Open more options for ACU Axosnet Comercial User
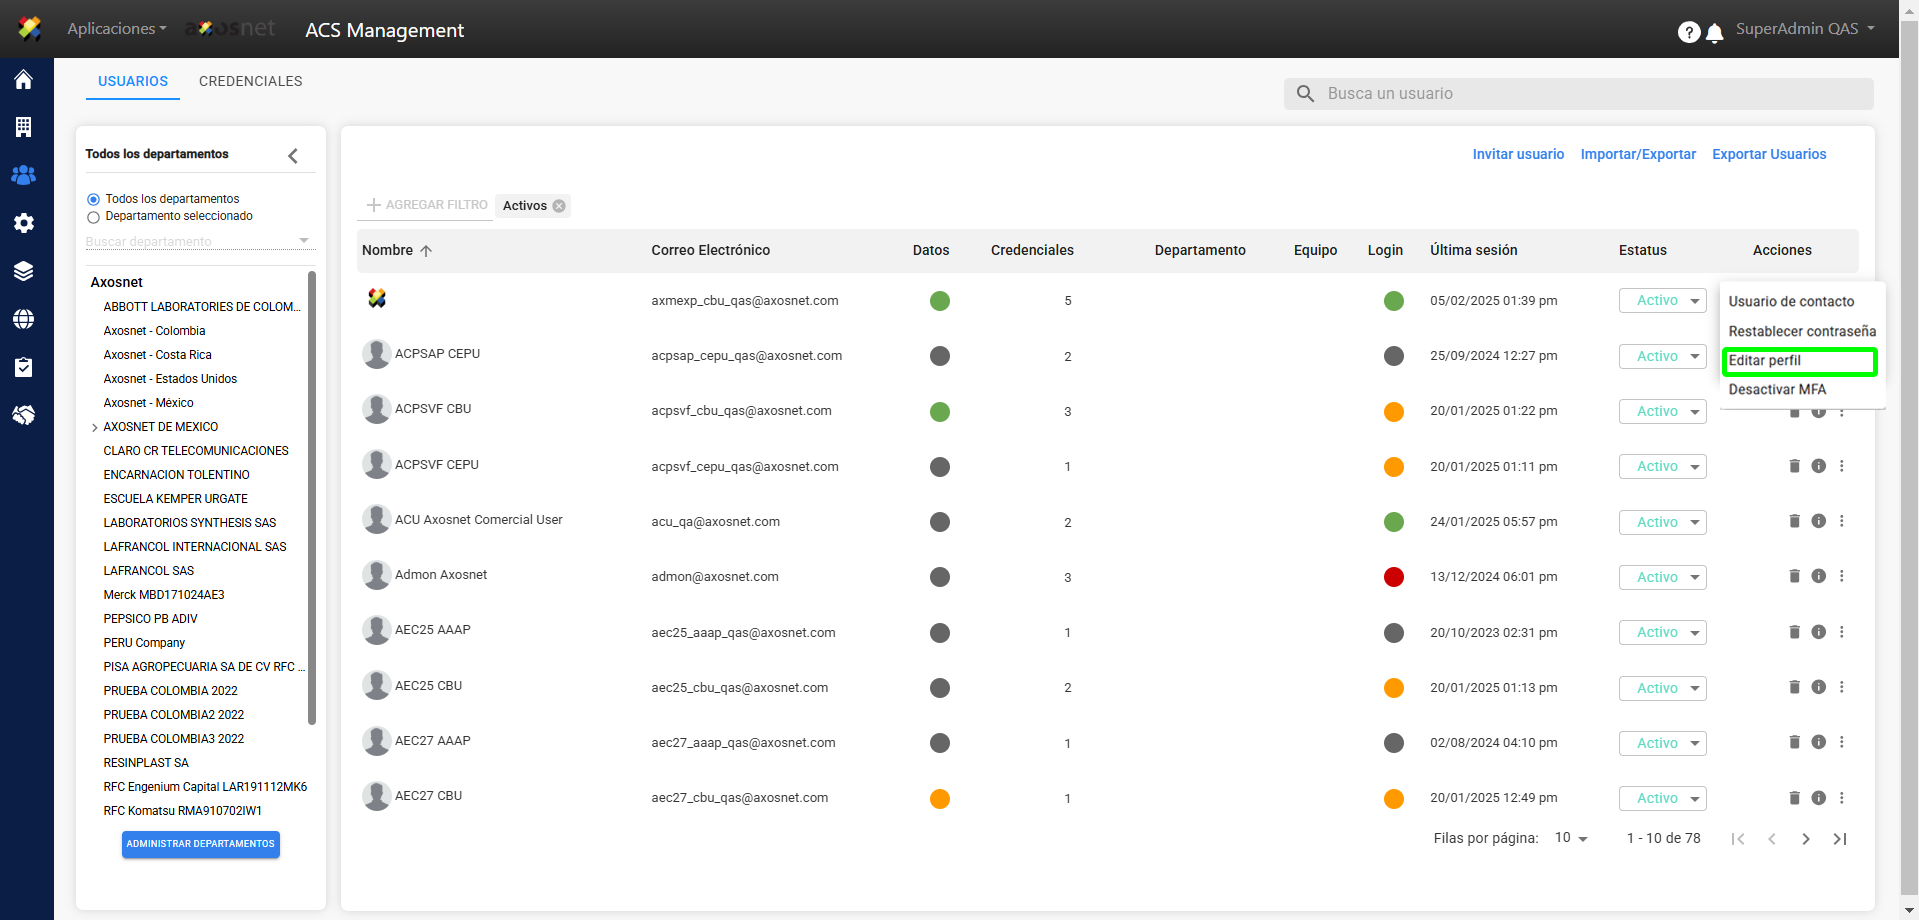 pos(1841,521)
